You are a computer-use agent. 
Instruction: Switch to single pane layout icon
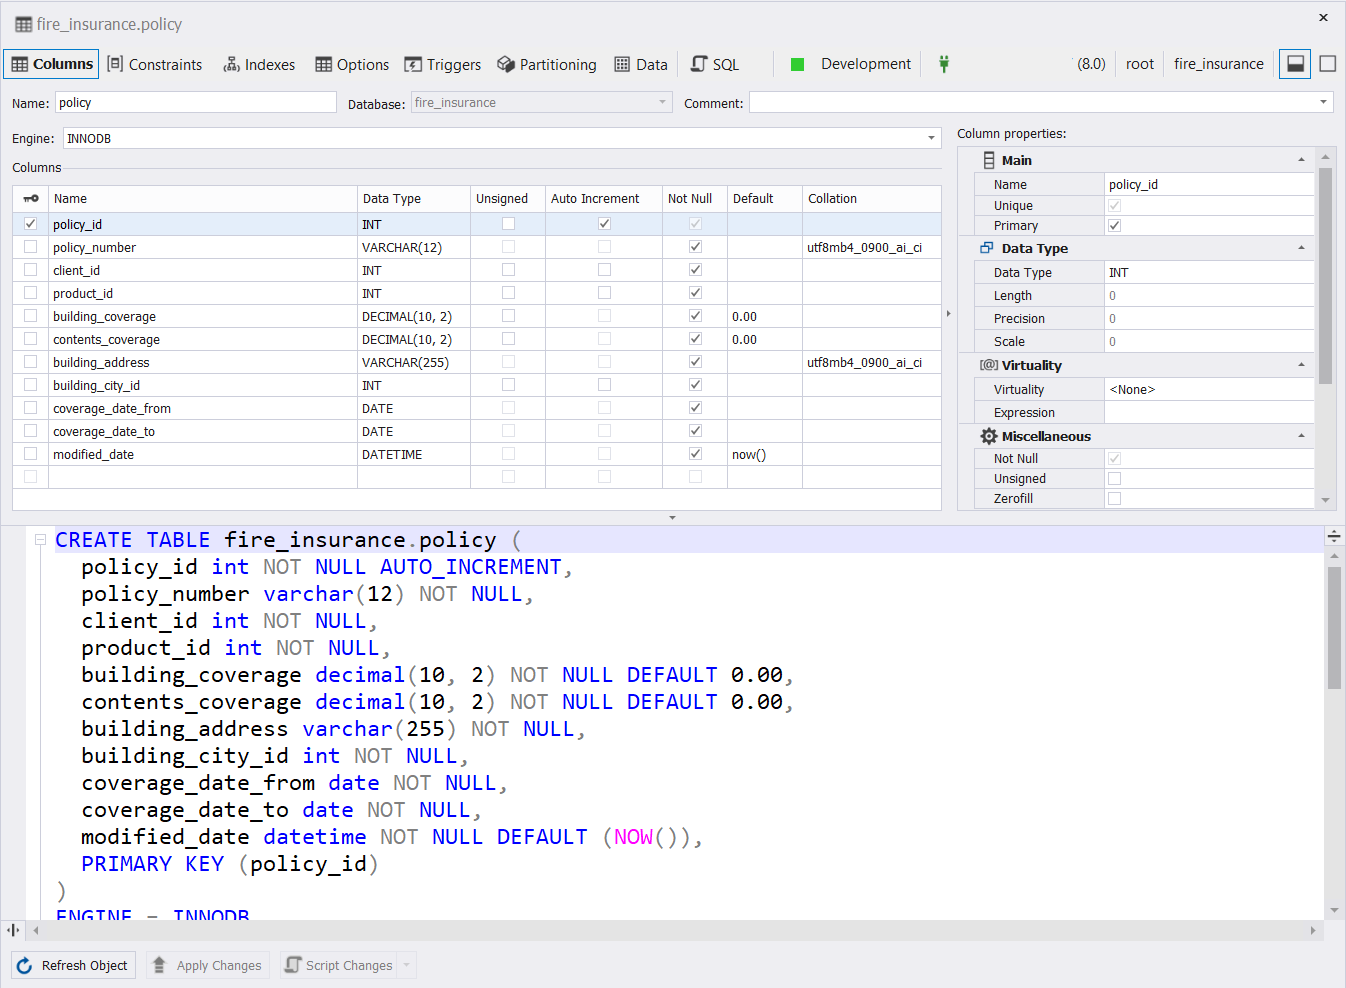1328,64
